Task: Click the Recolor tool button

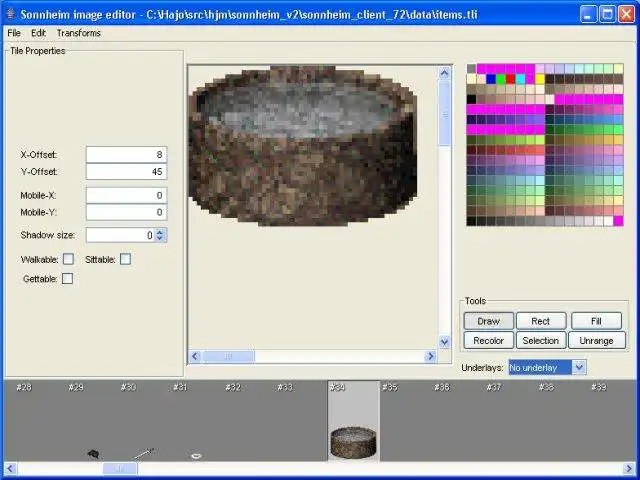Action: 488,340
